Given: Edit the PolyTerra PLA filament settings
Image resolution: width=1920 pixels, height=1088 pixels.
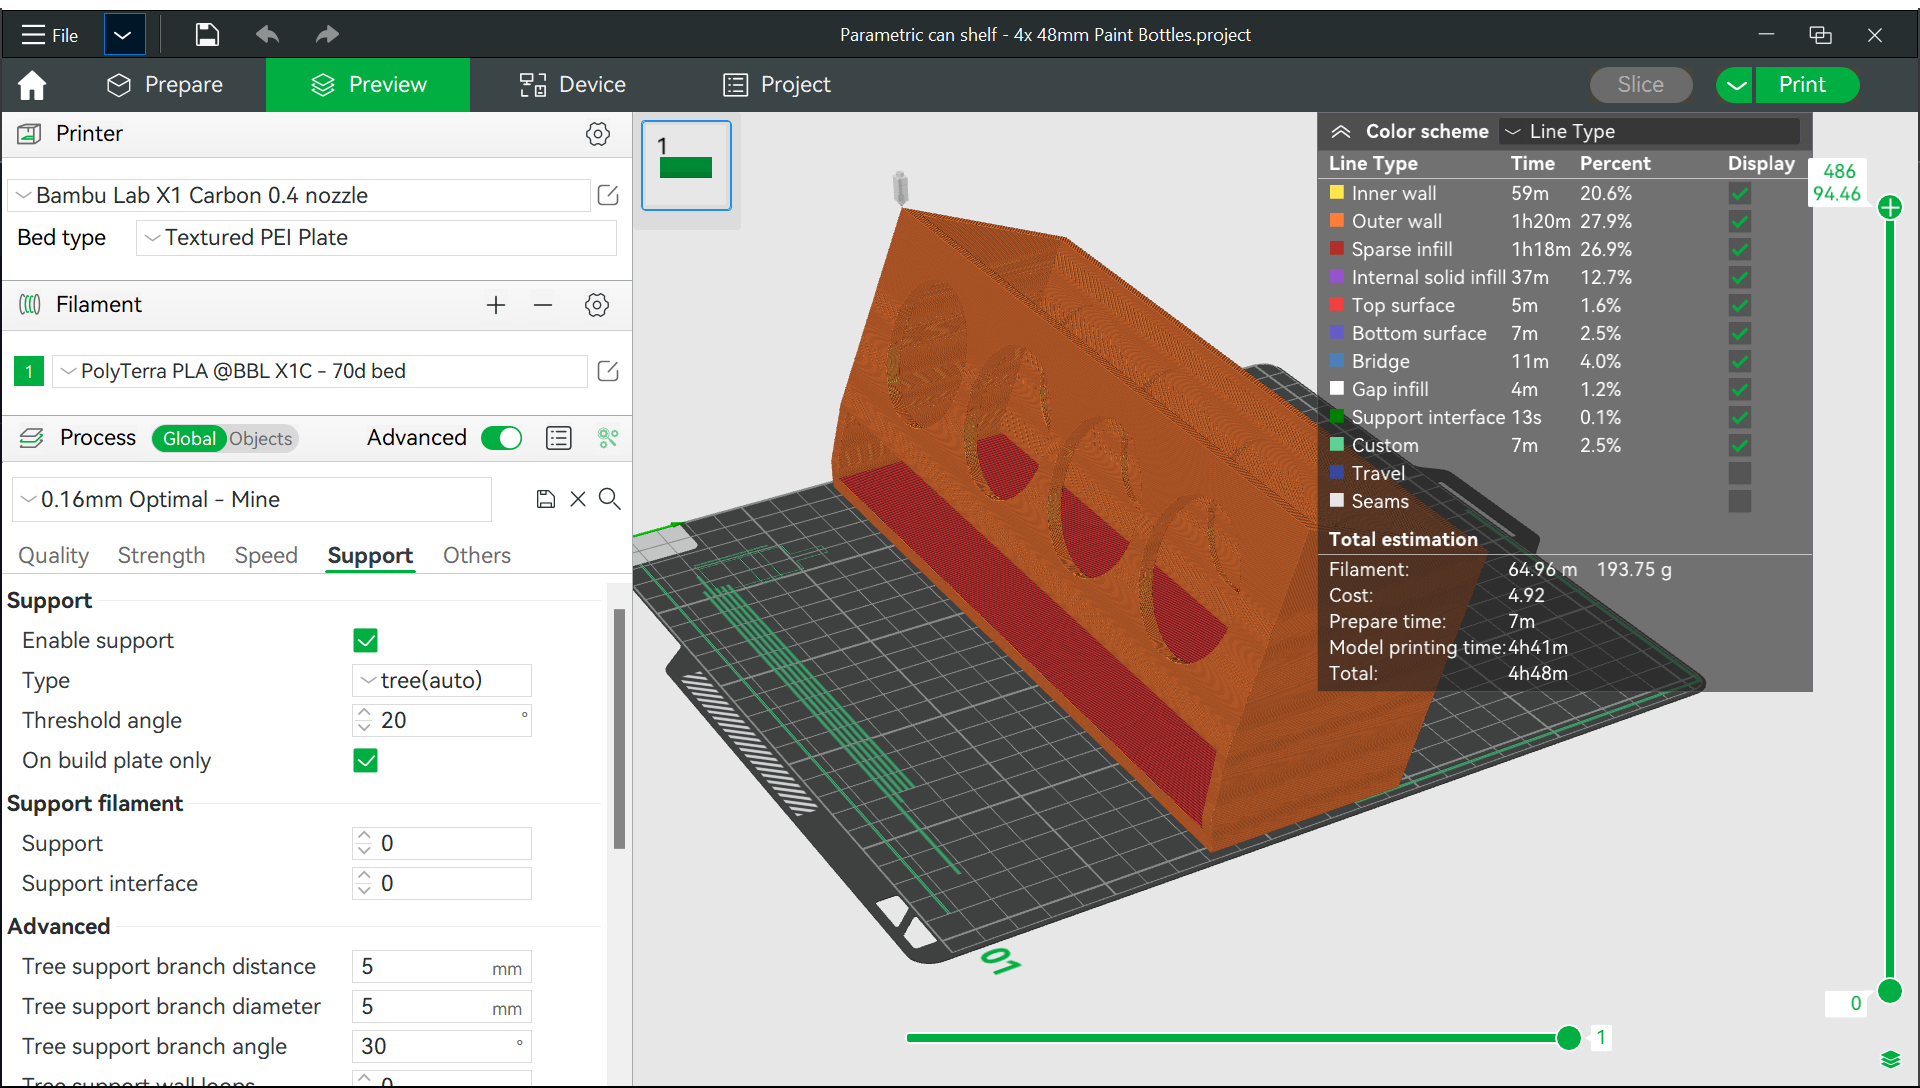Looking at the screenshot, I should (x=607, y=371).
